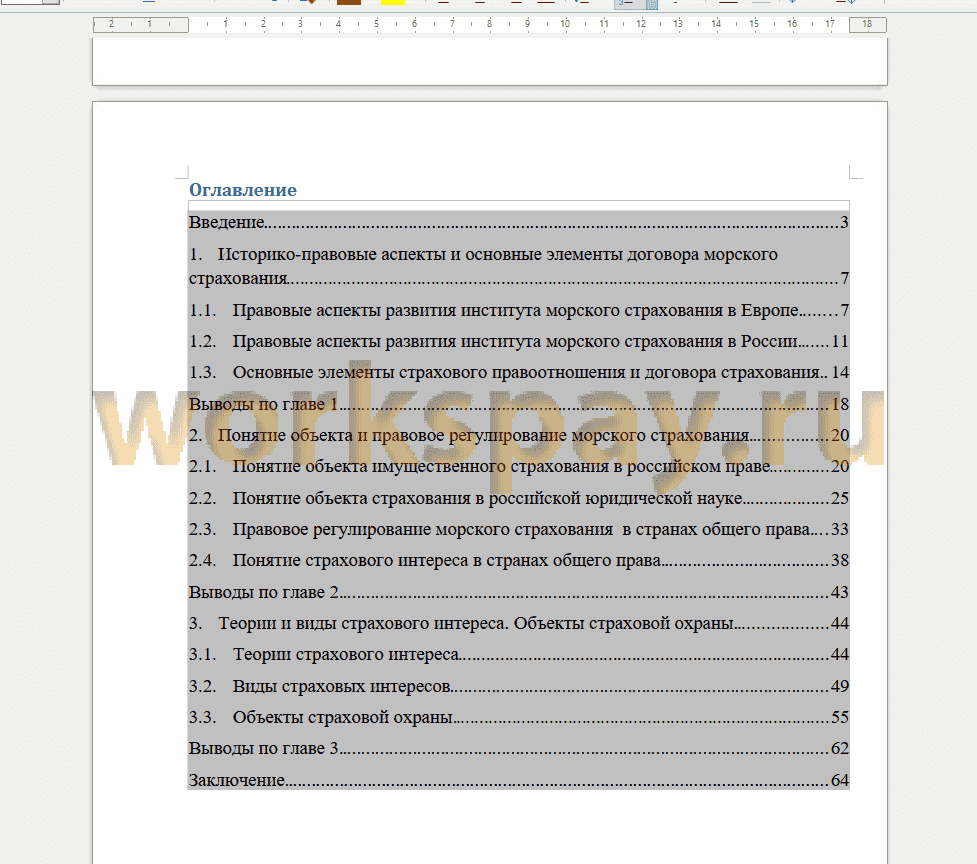Click entry 3.3 'Объекты страховой охраны'
The image size is (977, 864).
(518, 718)
